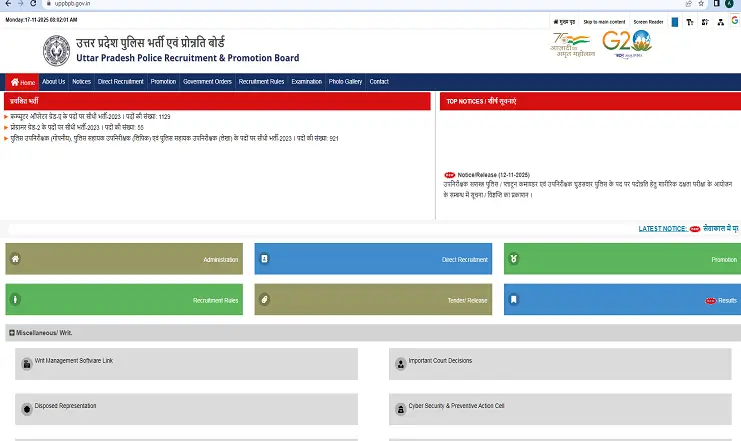This screenshot has height=441, width=741.
Task: Reload the page with refresh icon
Action: click(33, 3)
